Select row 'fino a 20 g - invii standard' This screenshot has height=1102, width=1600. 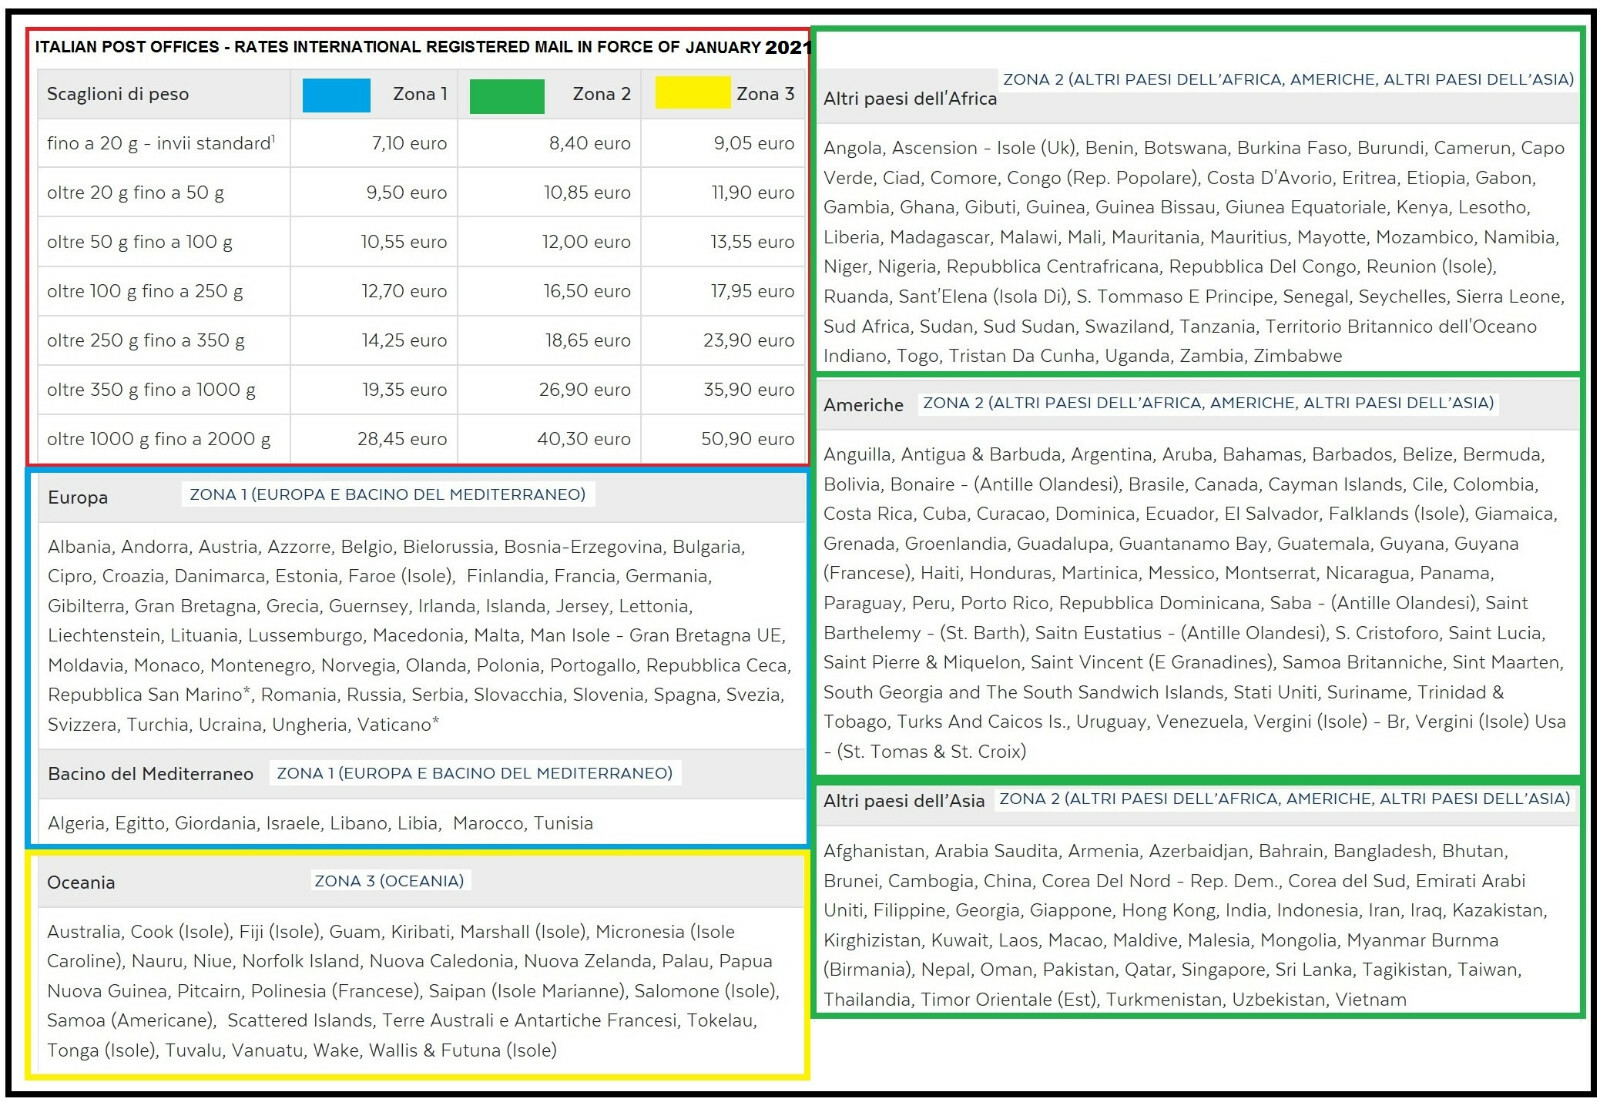(x=422, y=143)
